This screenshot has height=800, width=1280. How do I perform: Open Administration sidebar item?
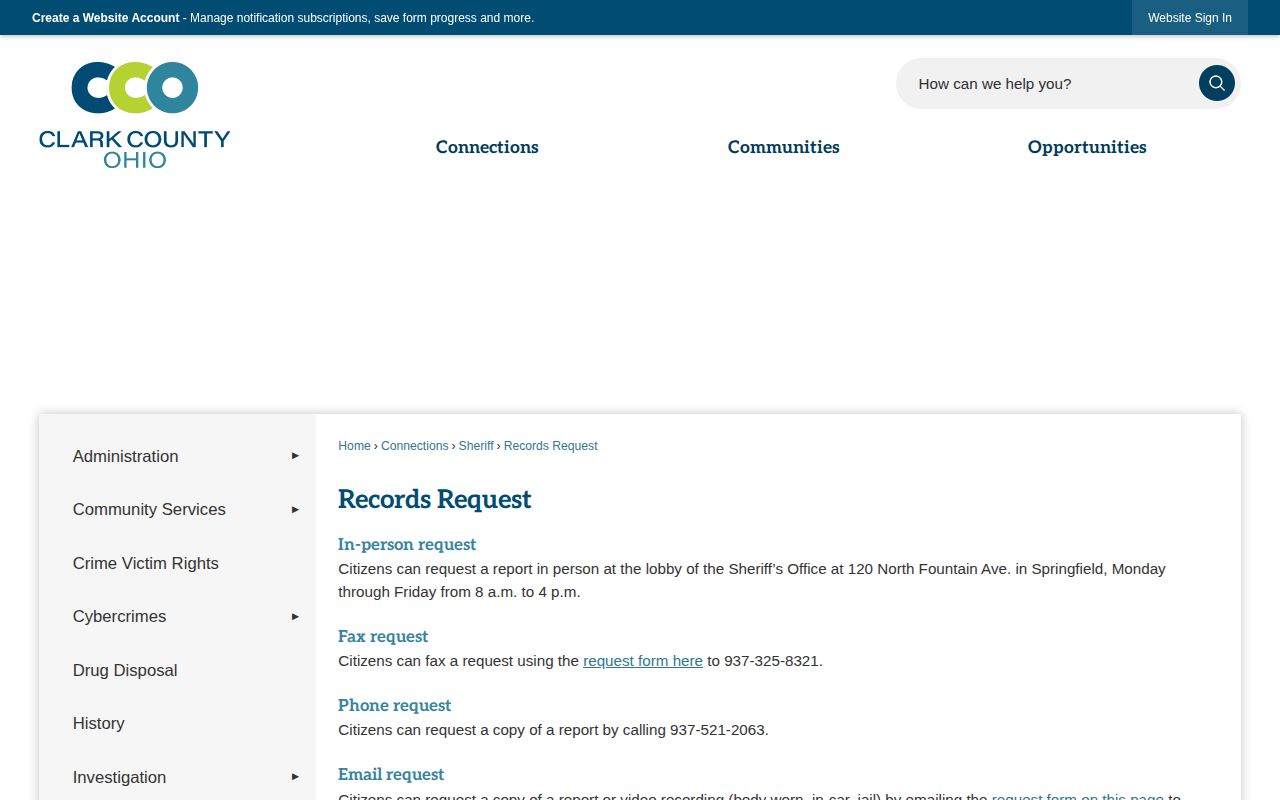tap(126, 456)
